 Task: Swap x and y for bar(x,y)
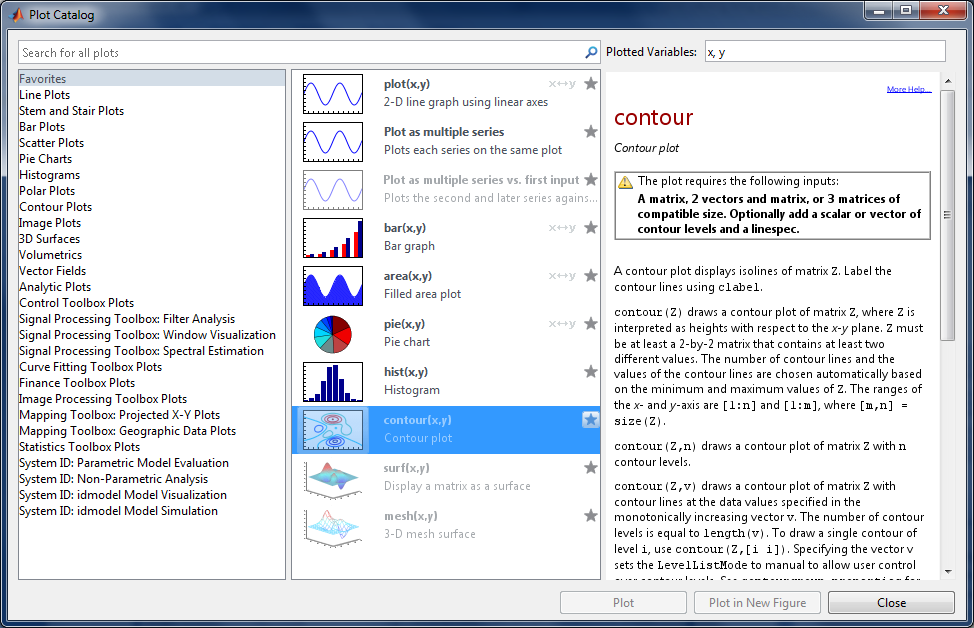(x=562, y=228)
